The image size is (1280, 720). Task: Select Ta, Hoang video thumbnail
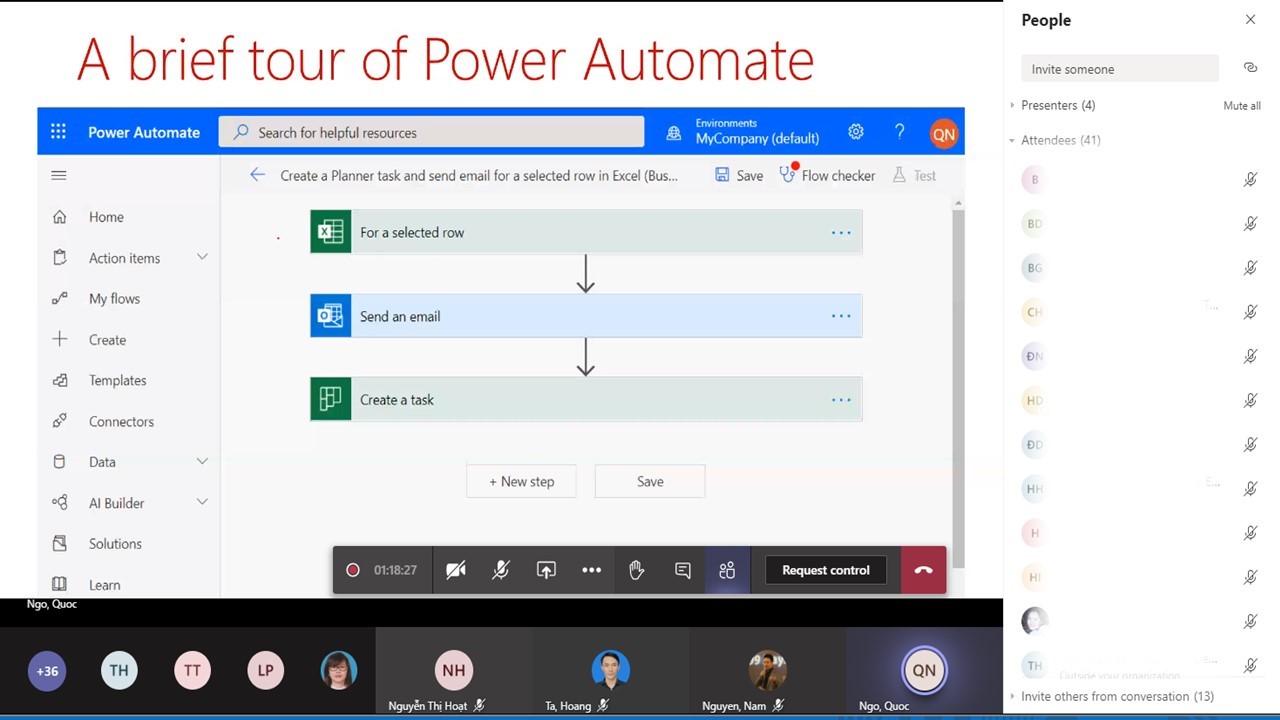tap(610, 669)
